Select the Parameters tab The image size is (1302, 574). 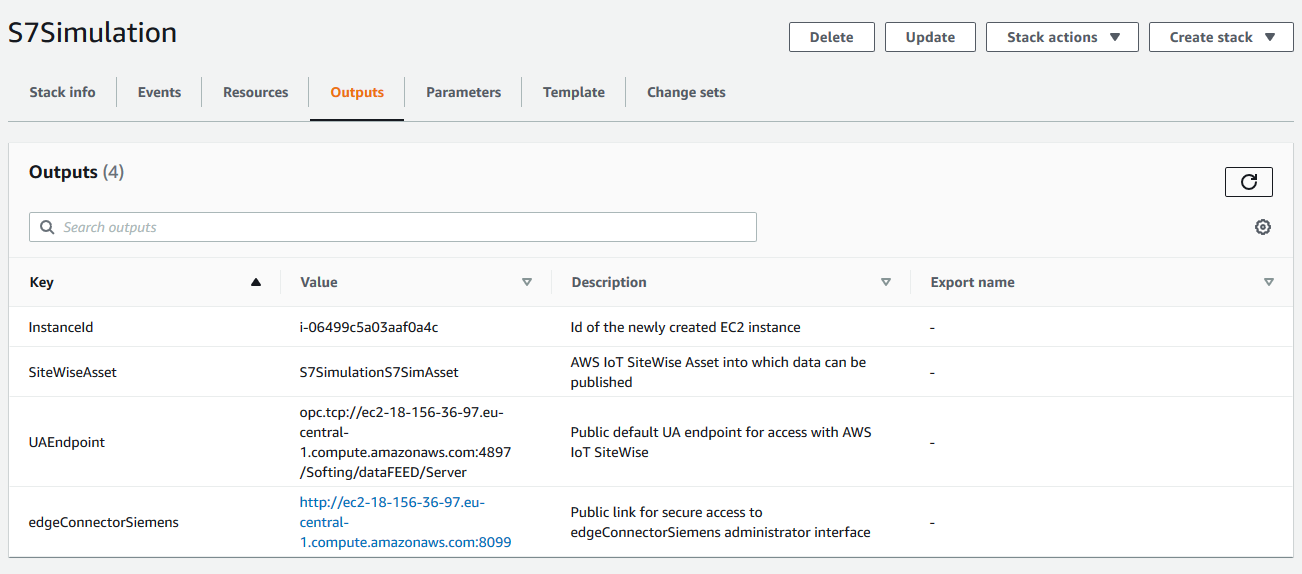tap(463, 92)
